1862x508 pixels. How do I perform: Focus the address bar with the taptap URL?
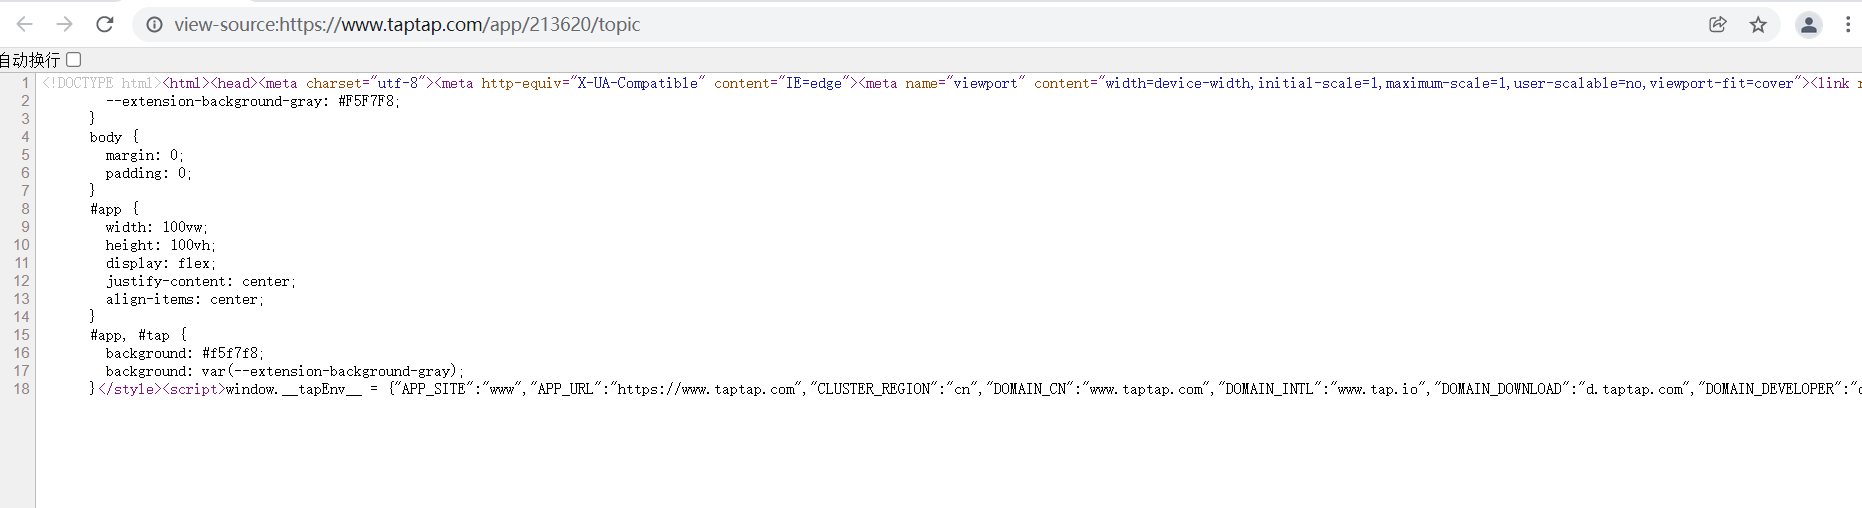pos(700,24)
